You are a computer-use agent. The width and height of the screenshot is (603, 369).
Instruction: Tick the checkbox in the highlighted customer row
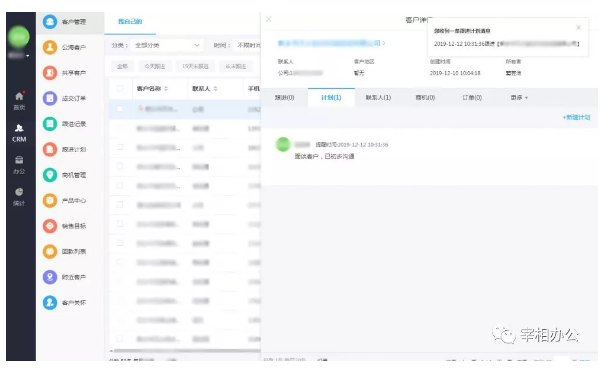120,109
